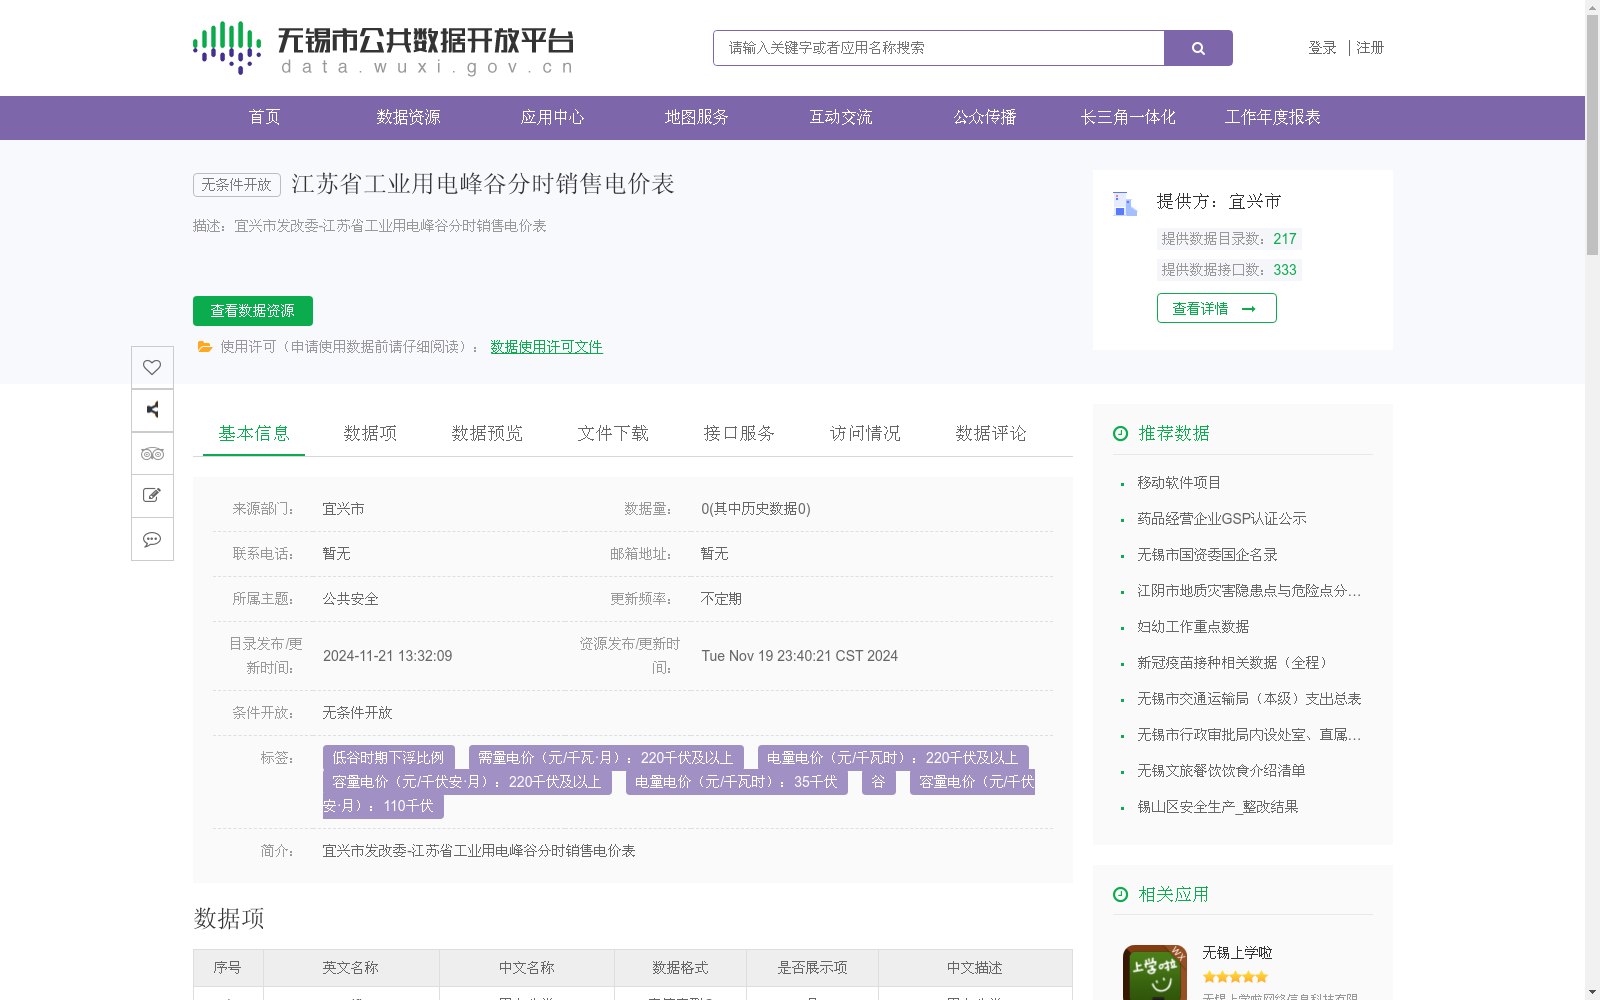The width and height of the screenshot is (1600, 1000).
Task: Open the 无锡上学啦 app thumbnail
Action: (x=1154, y=972)
